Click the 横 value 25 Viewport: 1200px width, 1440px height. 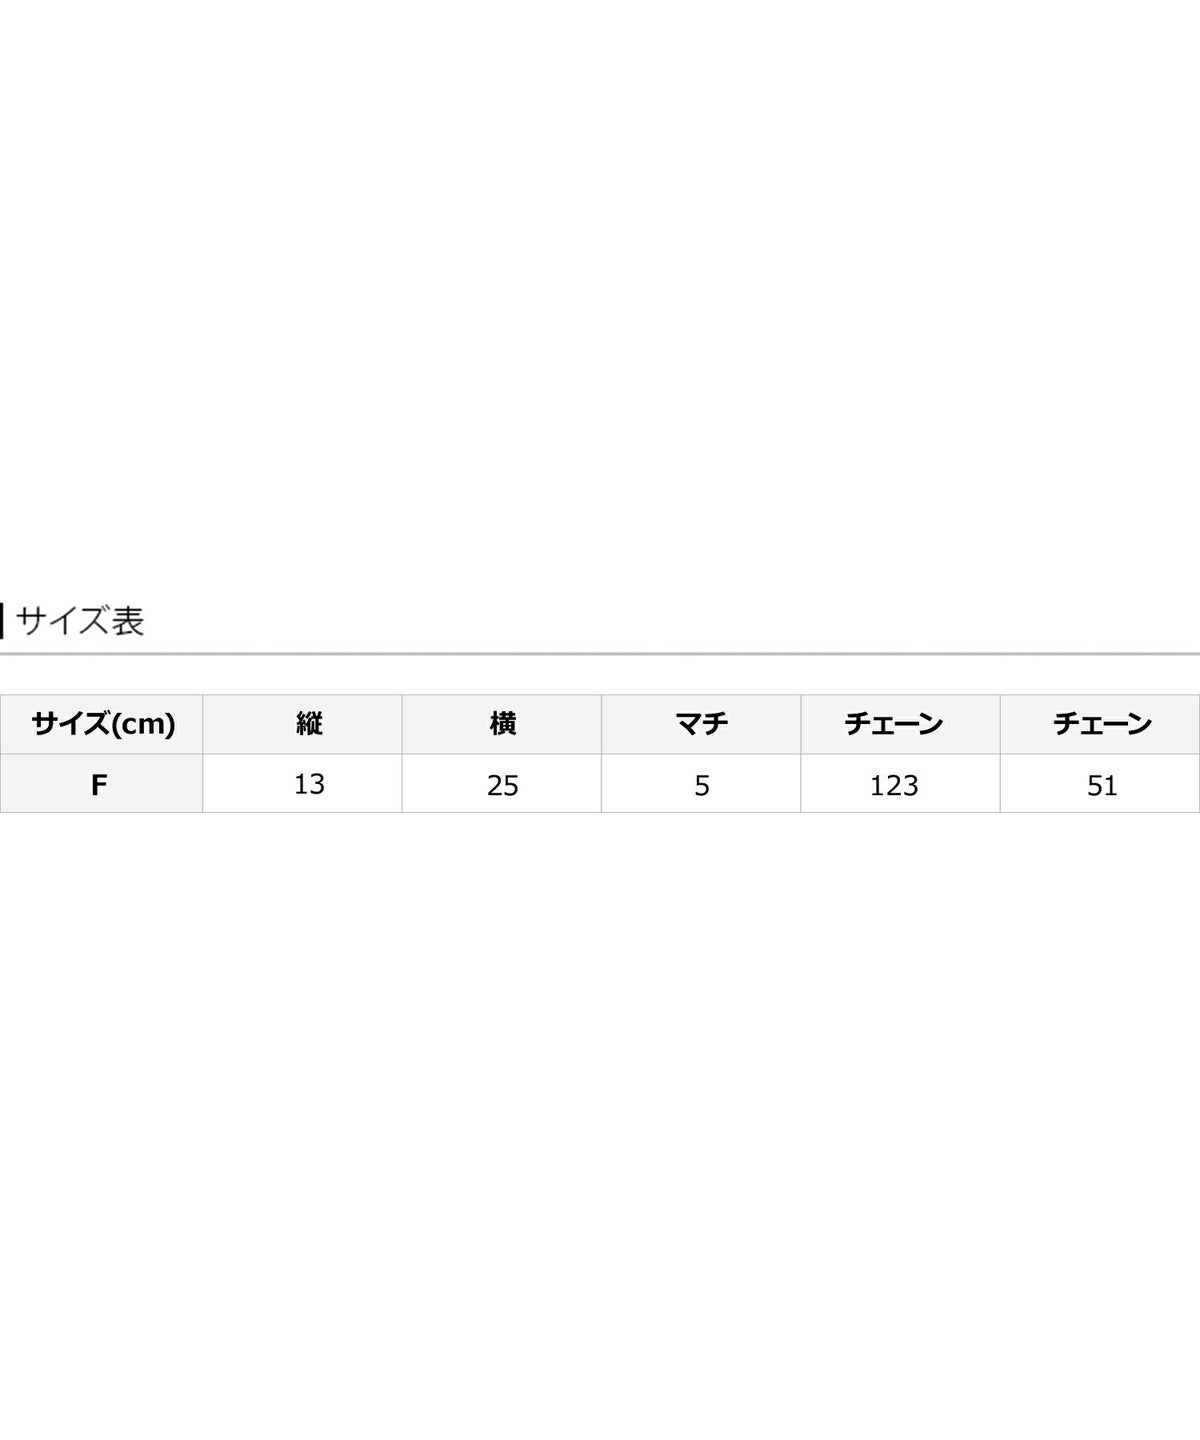click(x=502, y=785)
